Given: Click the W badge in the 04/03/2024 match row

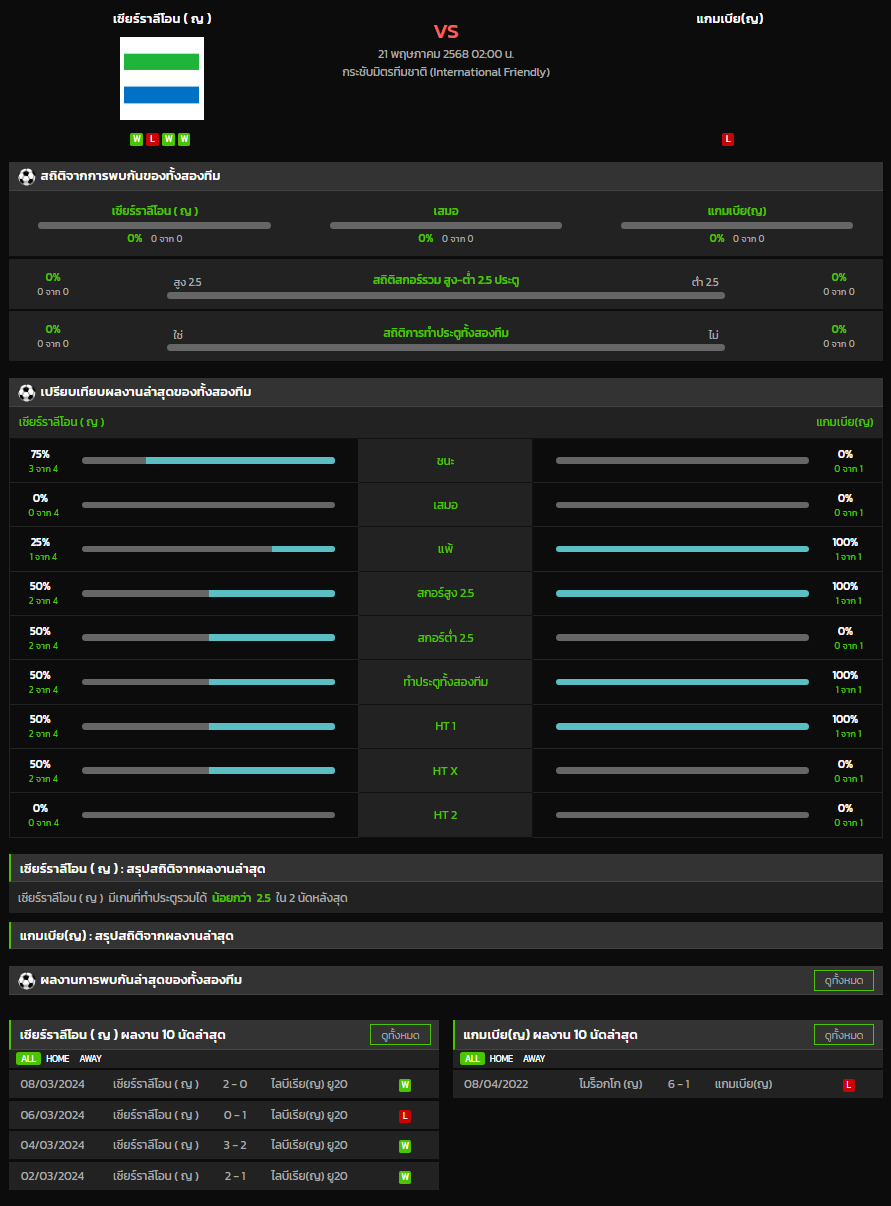Looking at the screenshot, I should [405, 1146].
